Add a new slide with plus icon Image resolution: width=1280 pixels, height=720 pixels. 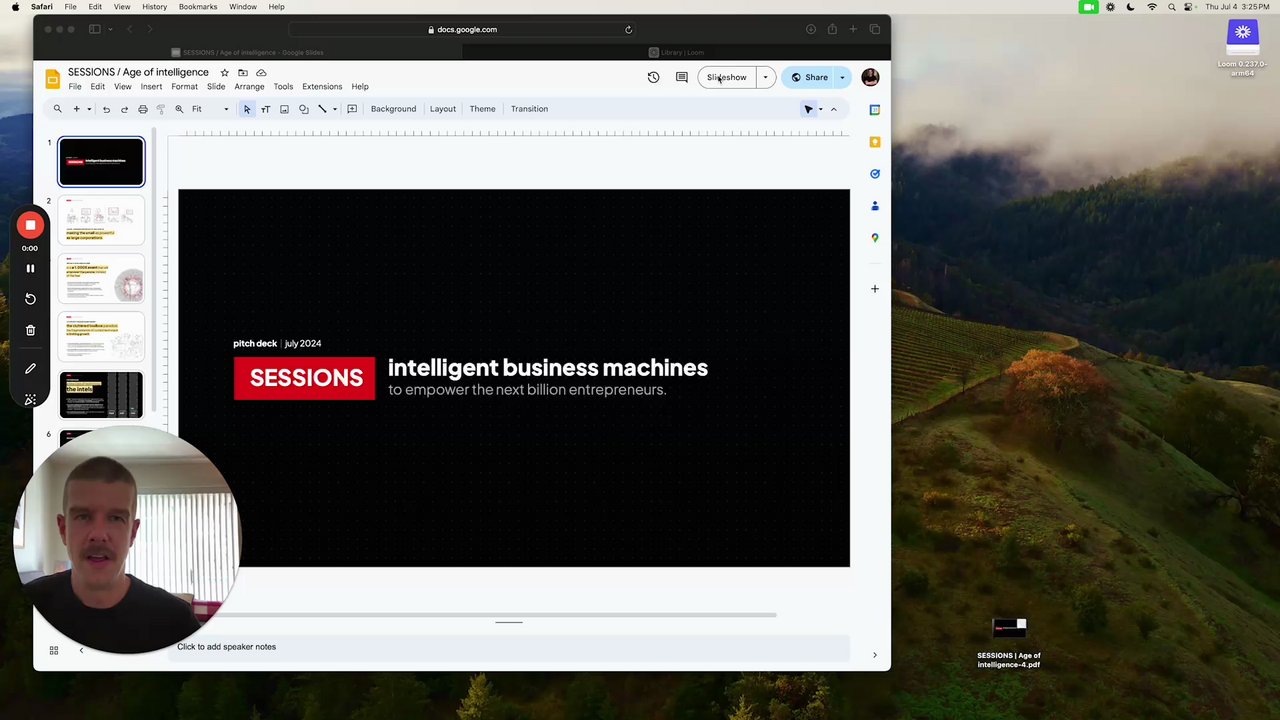[x=76, y=109]
